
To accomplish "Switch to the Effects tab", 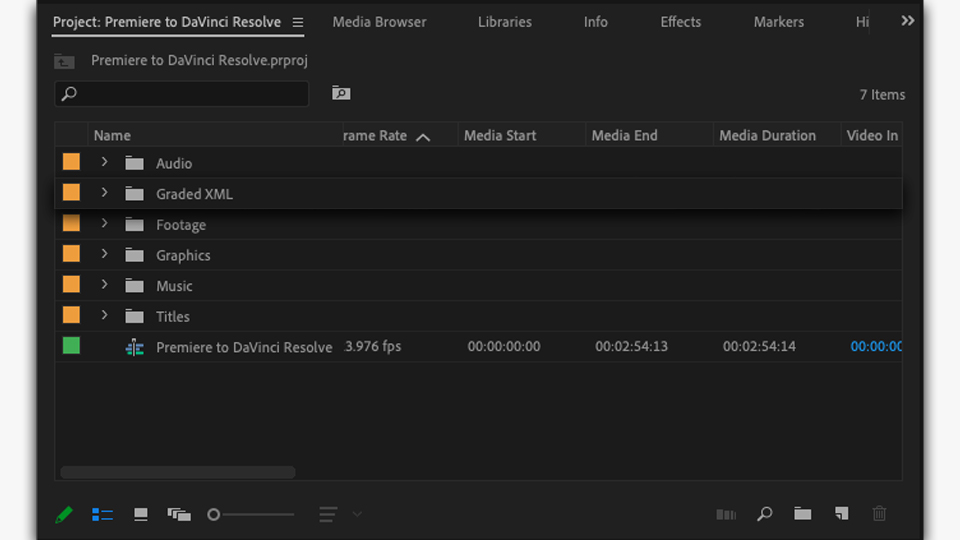I will click(680, 22).
